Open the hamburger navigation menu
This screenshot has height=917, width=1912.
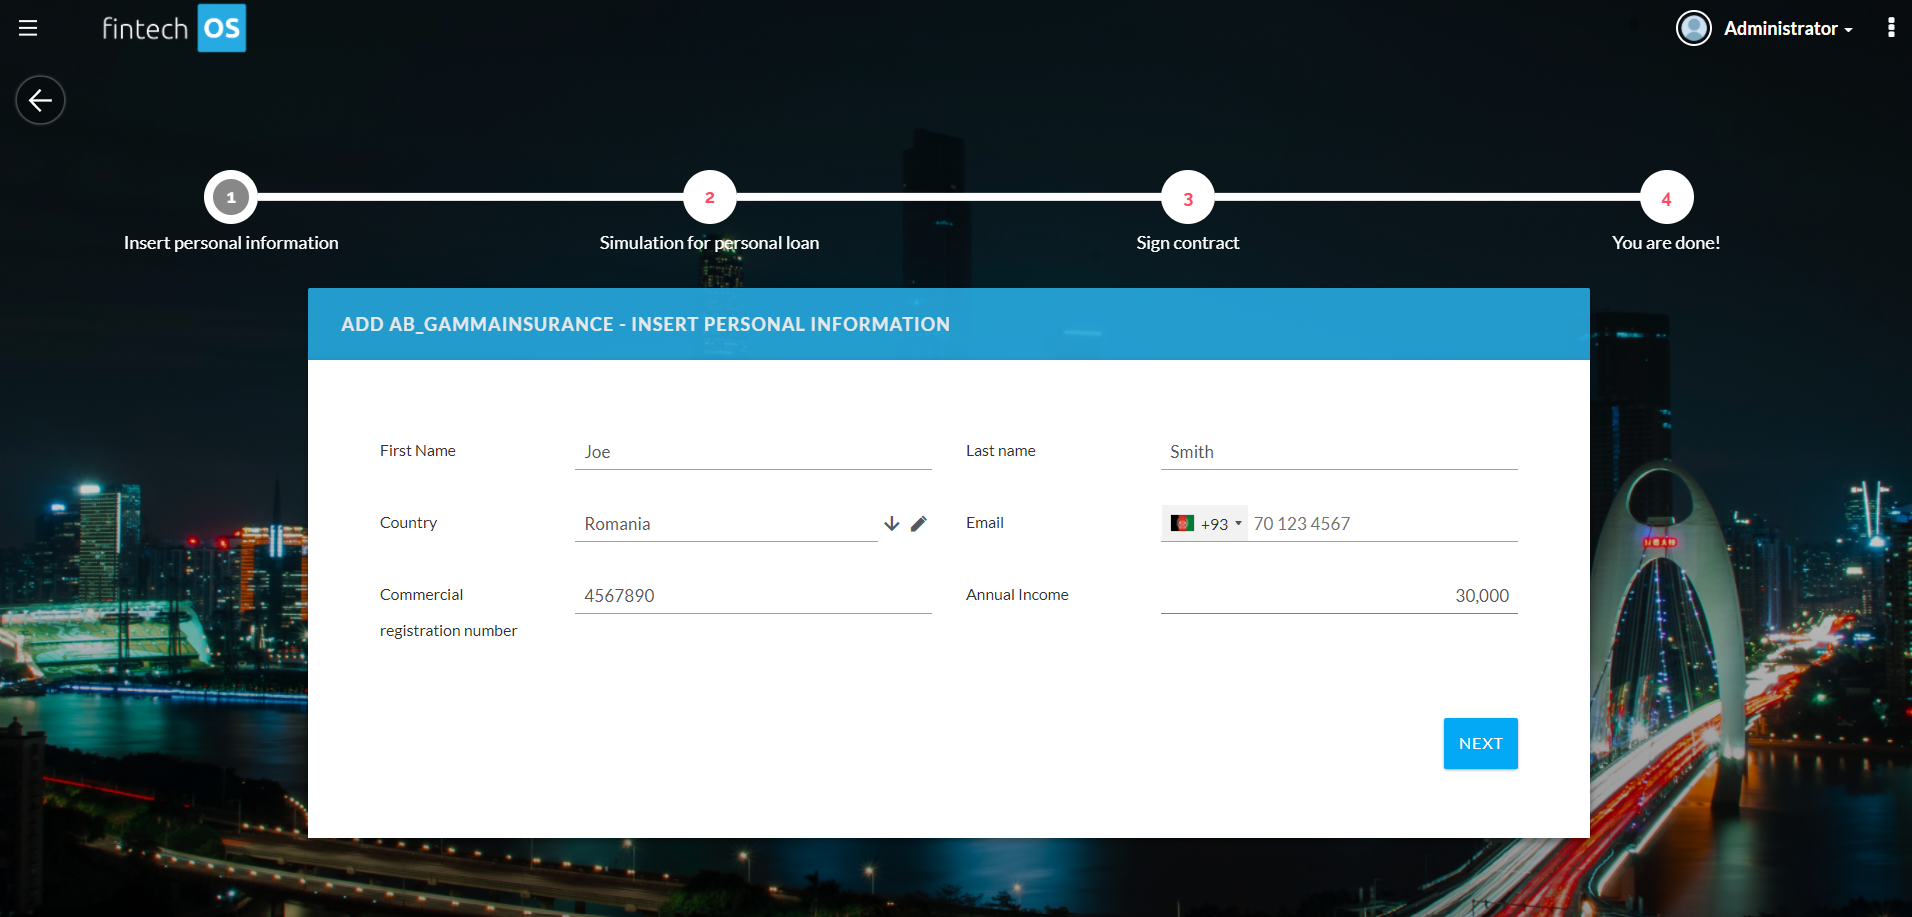[28, 28]
